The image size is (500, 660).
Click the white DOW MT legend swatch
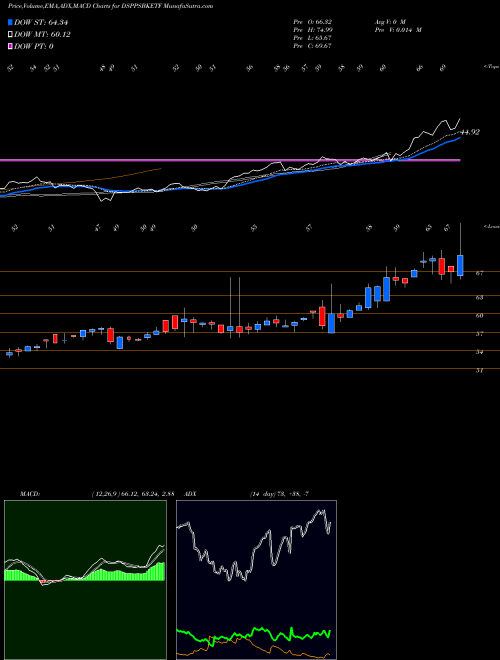[10, 35]
